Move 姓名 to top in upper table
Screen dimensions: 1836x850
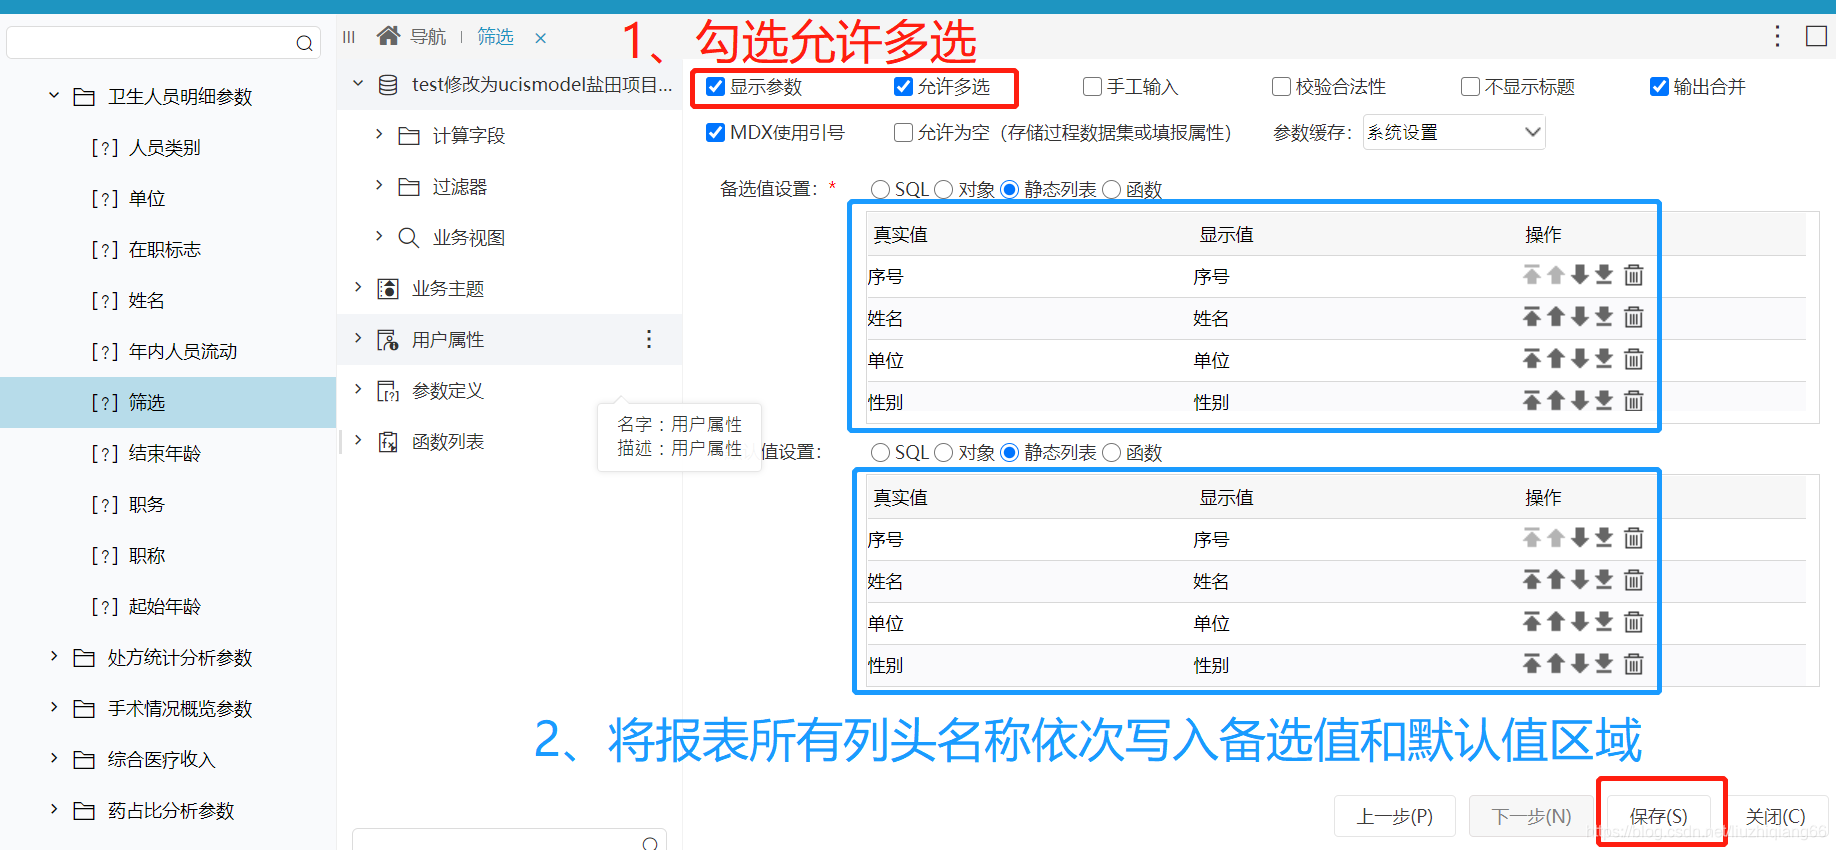pos(1532,317)
